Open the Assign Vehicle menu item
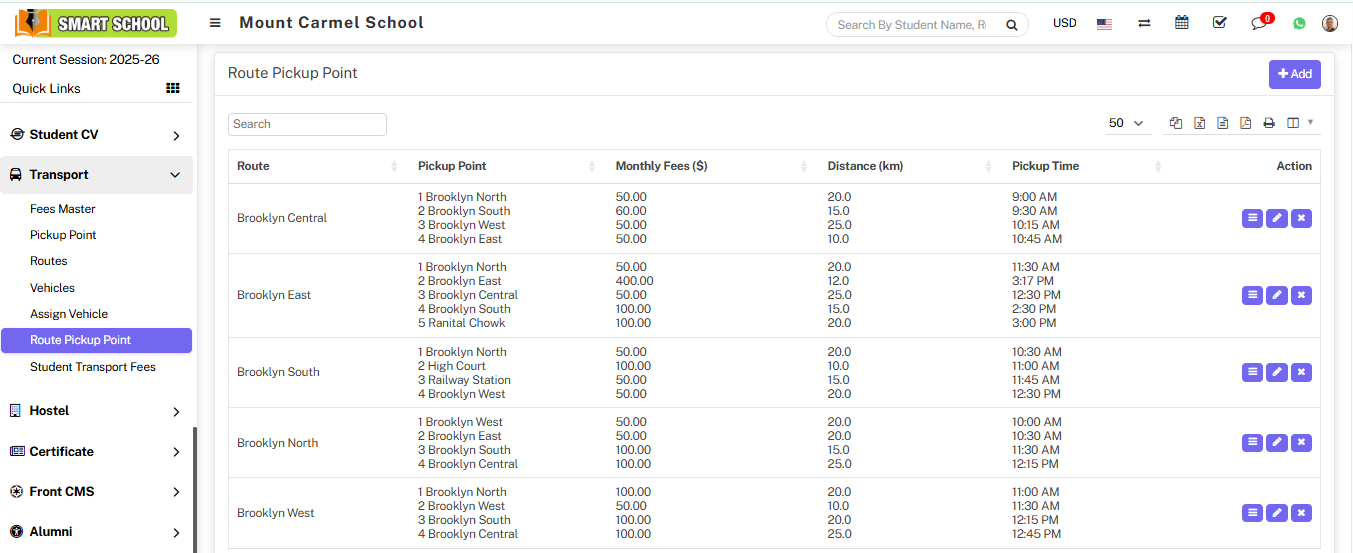Screen dimensions: 1353x553 (69, 314)
